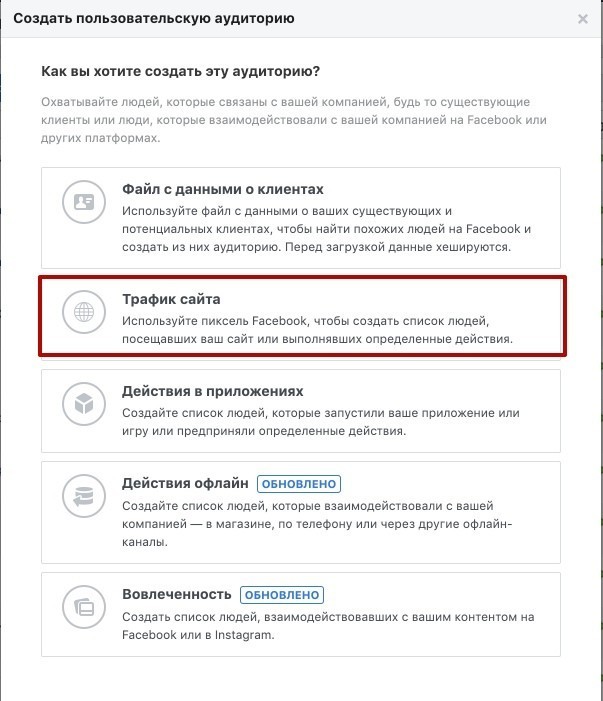Select the Файл с данными о клиентах title
Image resolution: width=603 pixels, height=701 pixels.
[223, 189]
